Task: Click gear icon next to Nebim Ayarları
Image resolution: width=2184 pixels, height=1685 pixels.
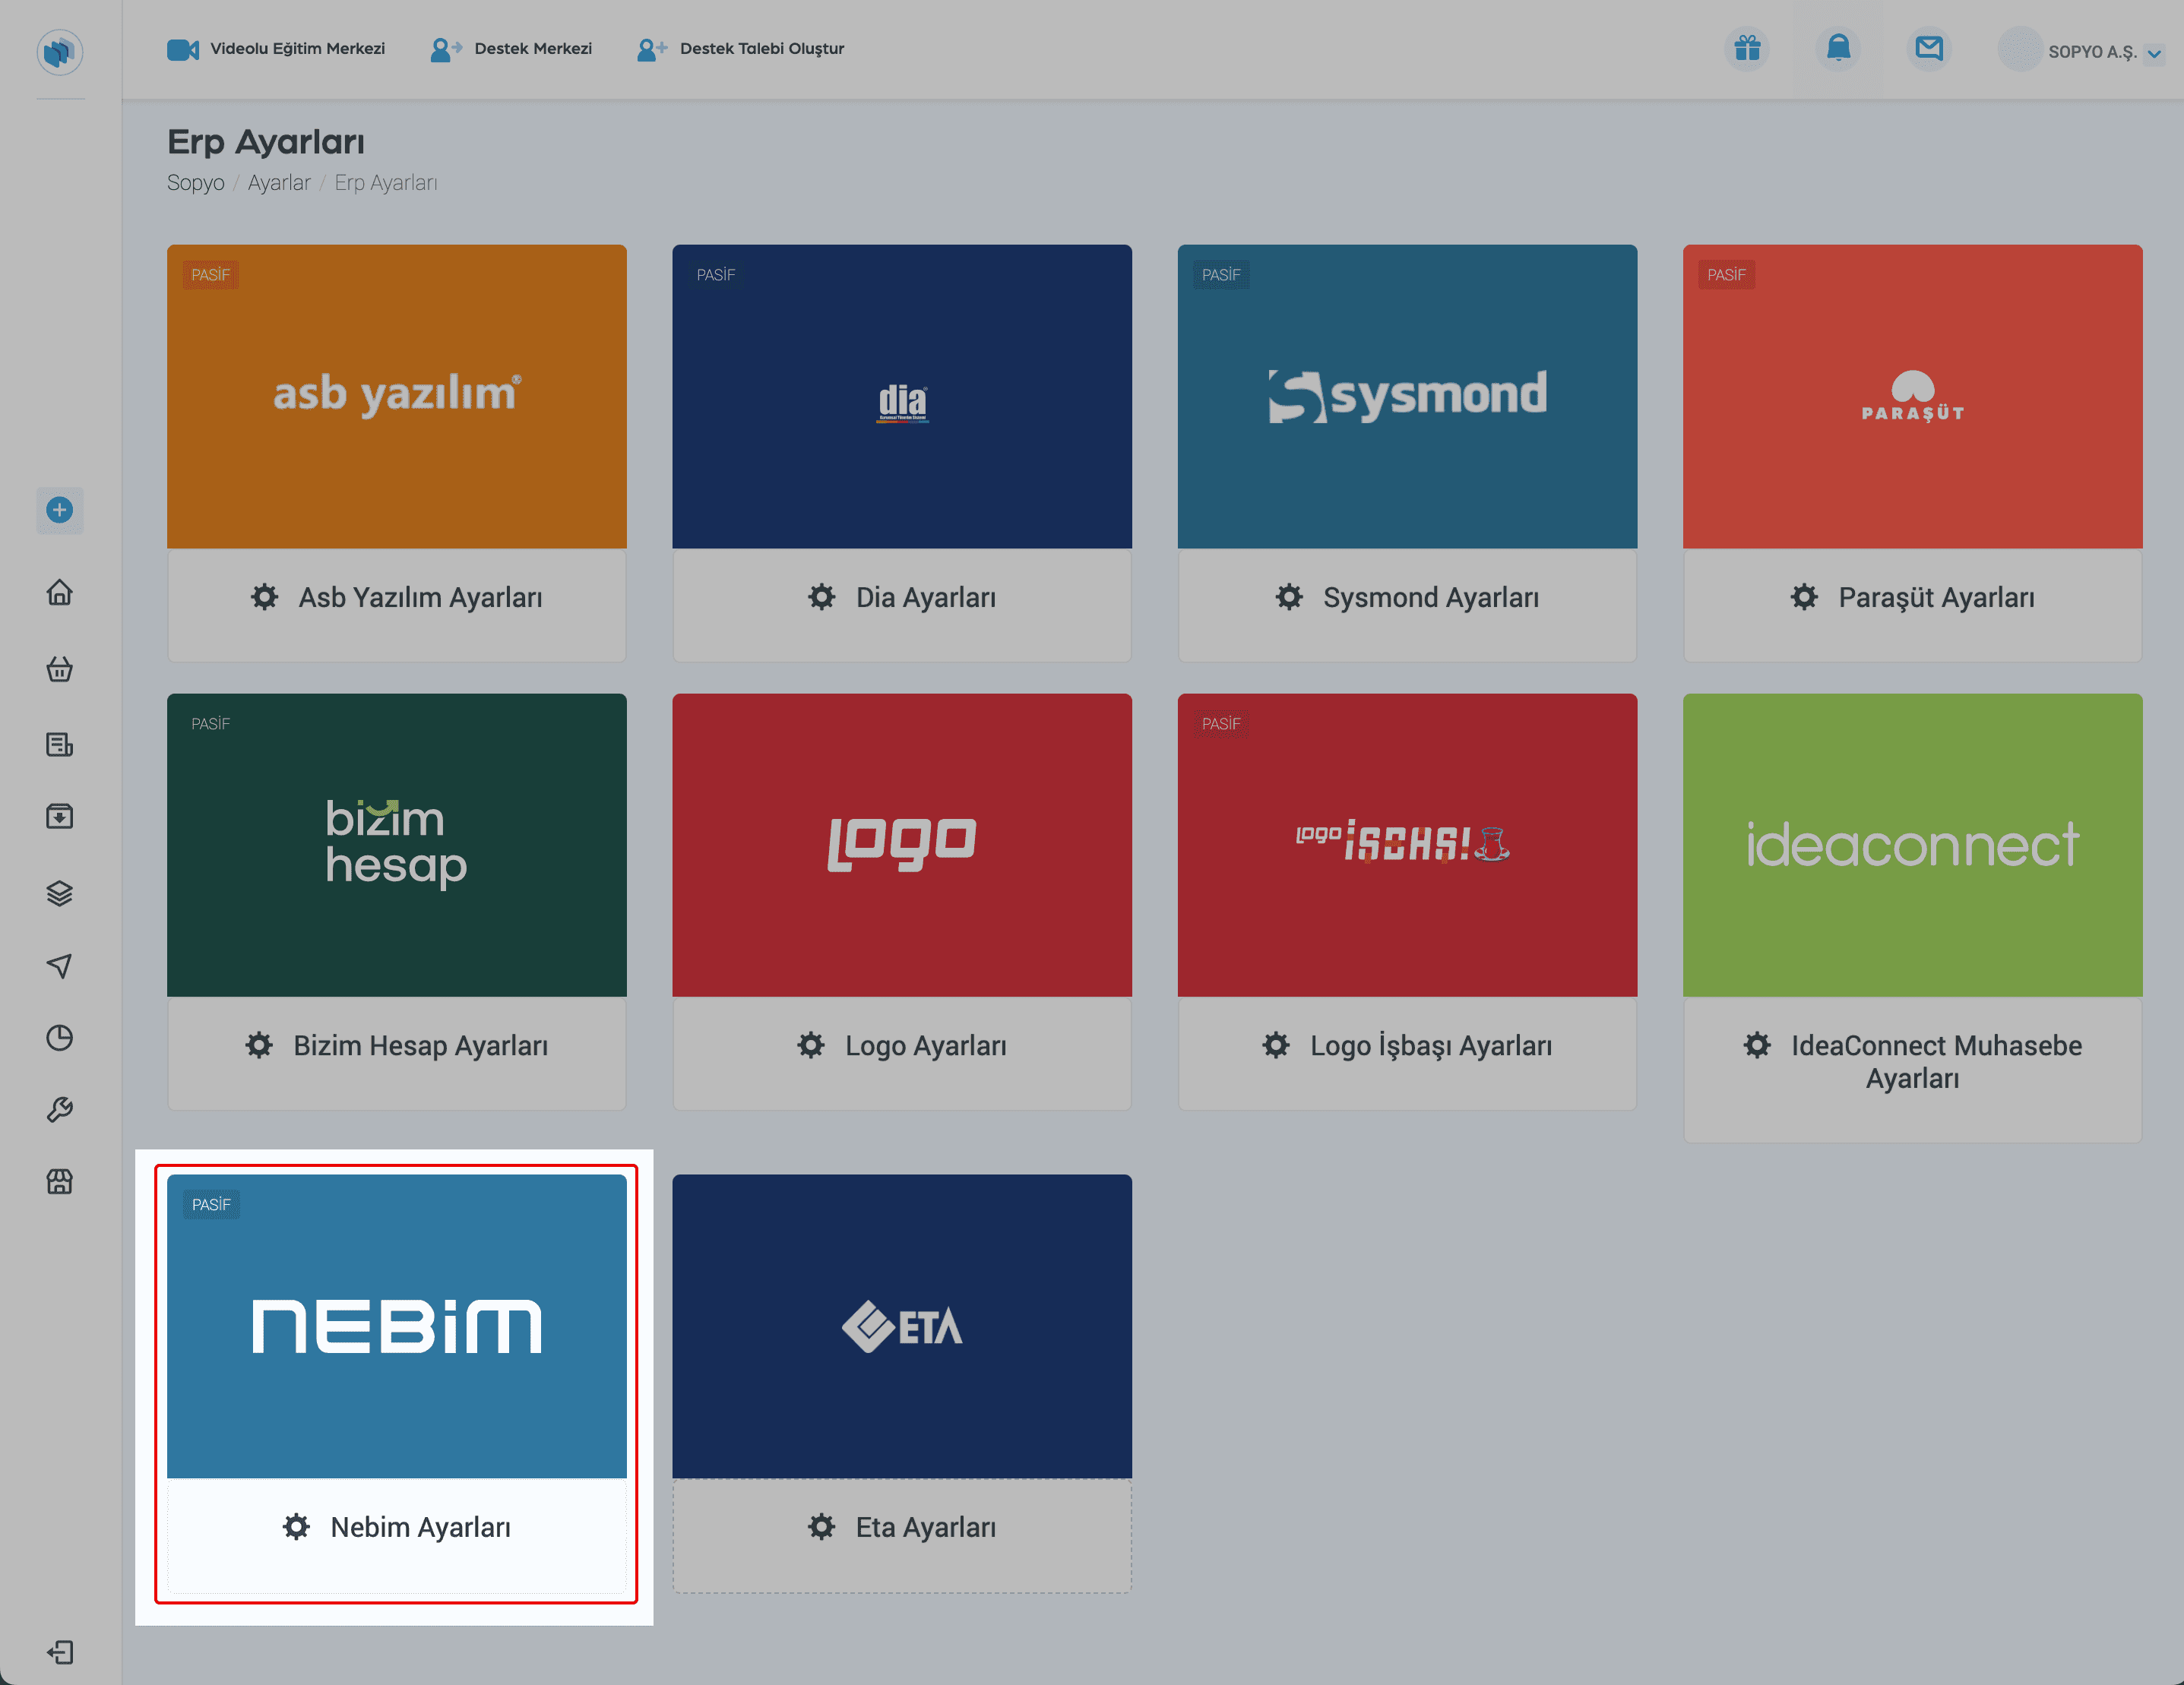Action: [x=296, y=1528]
